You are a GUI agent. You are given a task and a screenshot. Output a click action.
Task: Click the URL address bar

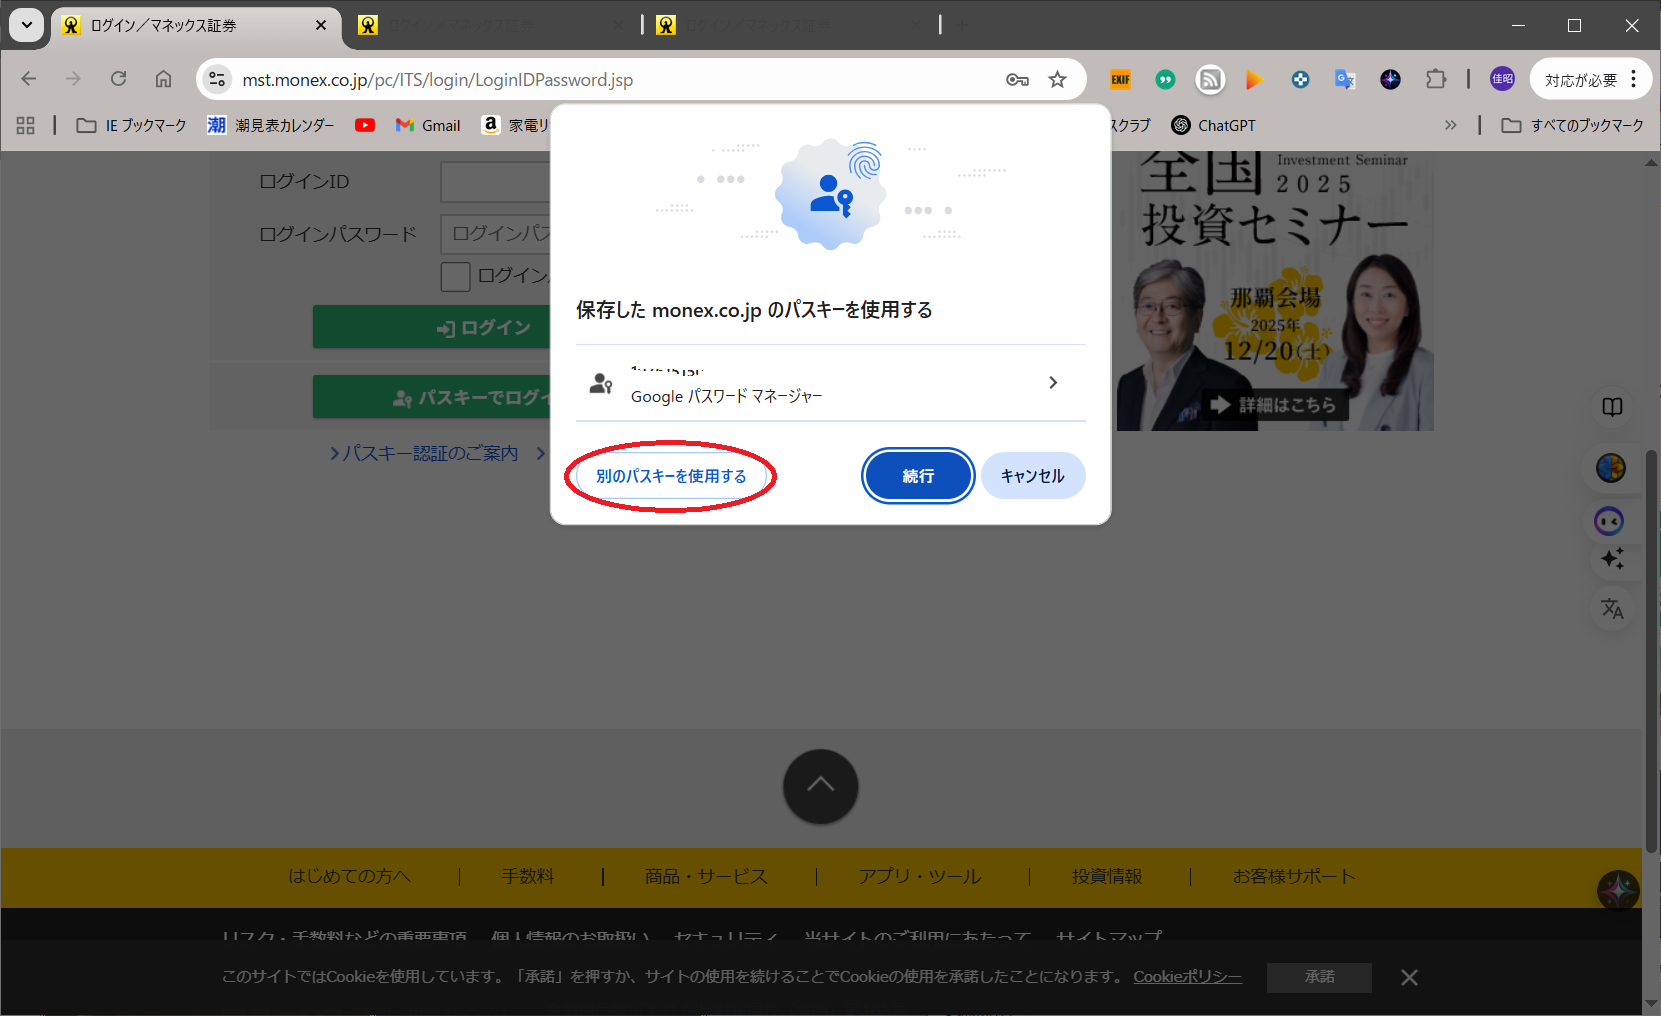(x=600, y=80)
